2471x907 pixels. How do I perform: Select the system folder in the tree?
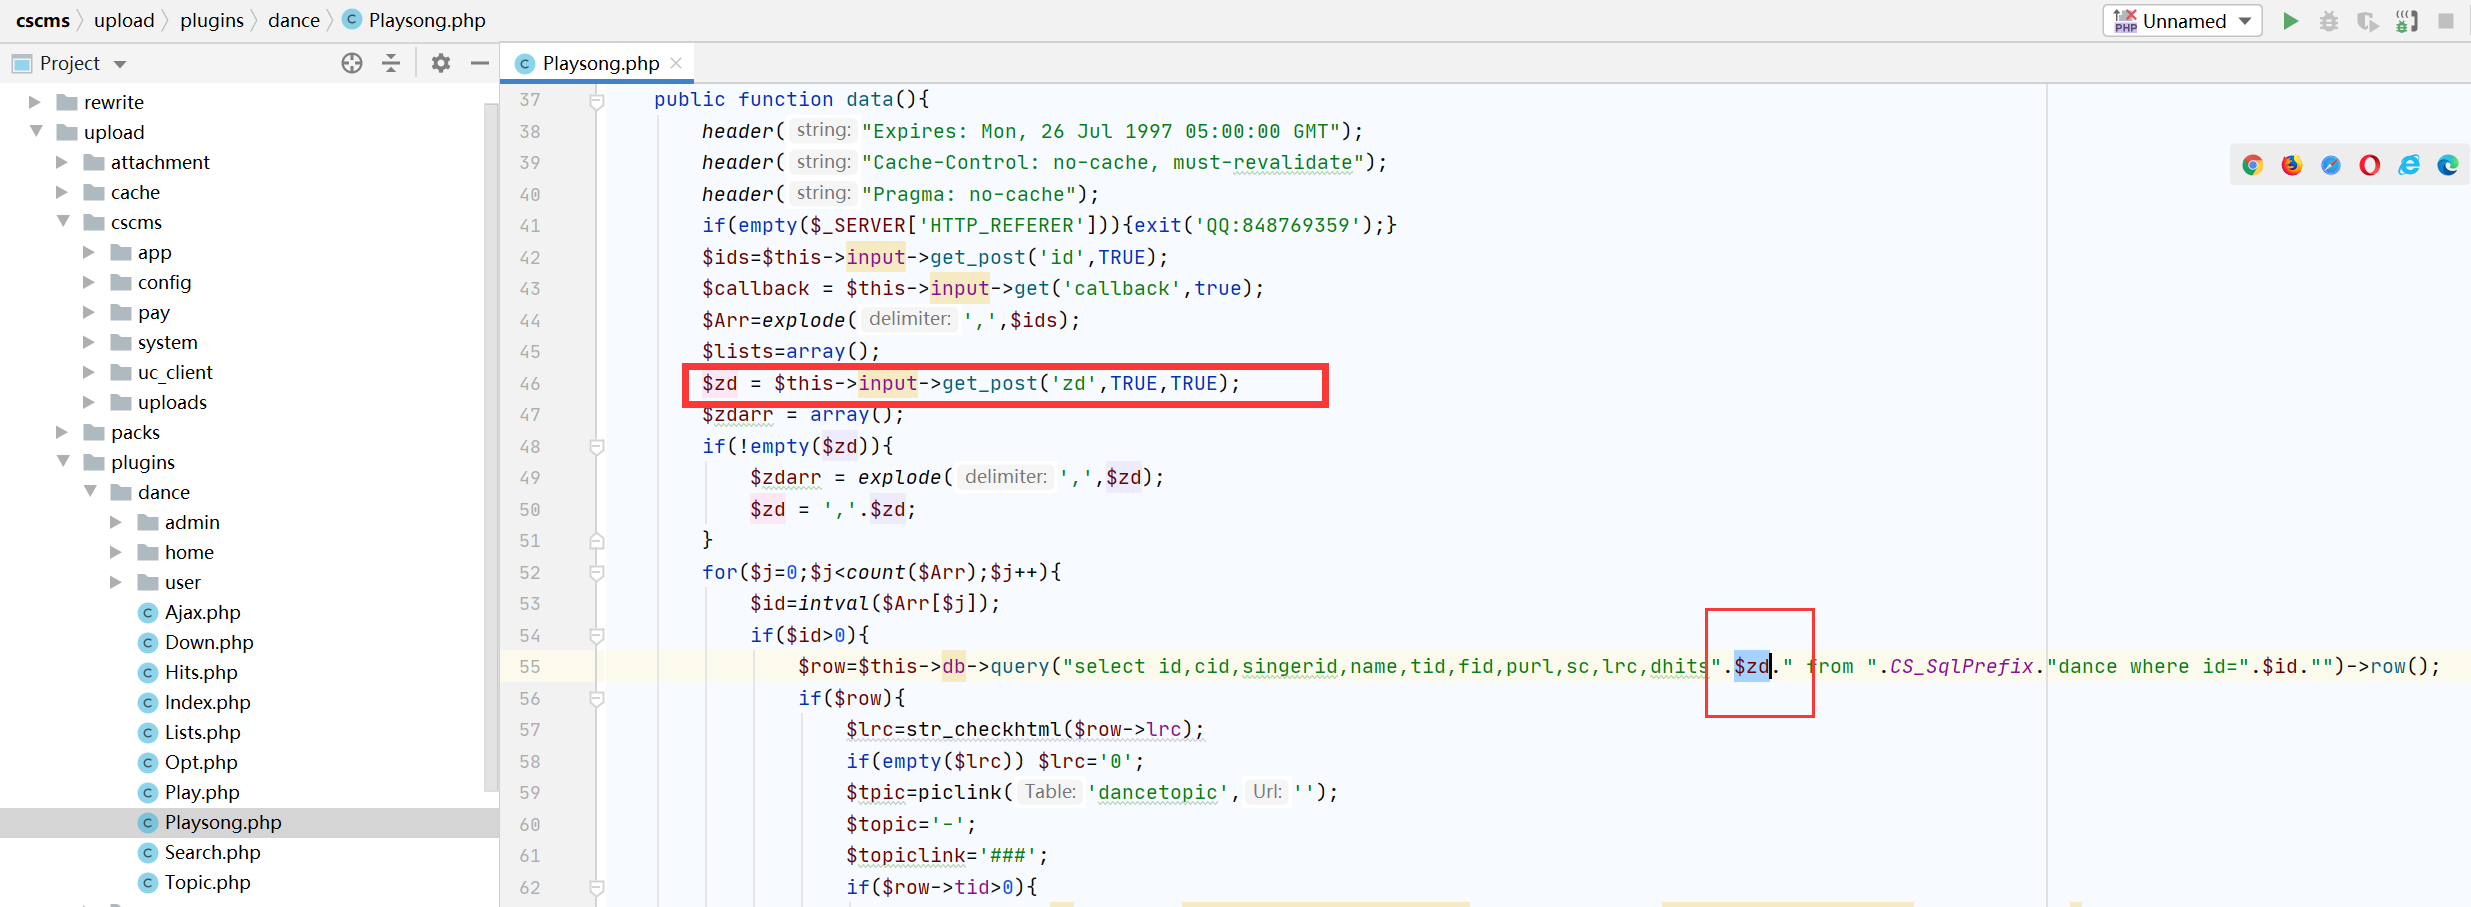coord(167,342)
